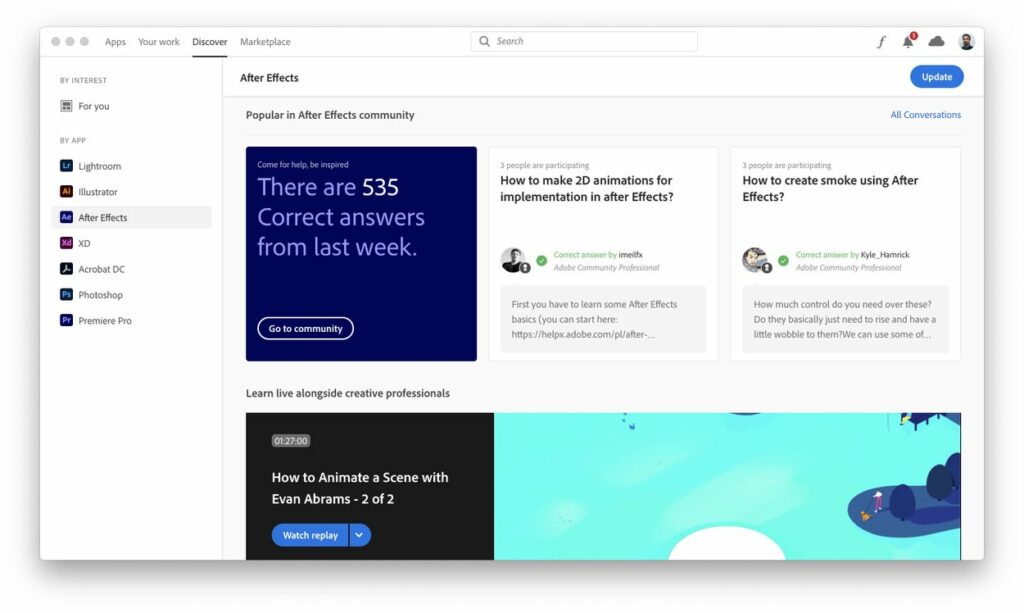Image resolution: width=1024 pixels, height=613 pixels.
Task: Click the XD app icon
Action: point(66,243)
